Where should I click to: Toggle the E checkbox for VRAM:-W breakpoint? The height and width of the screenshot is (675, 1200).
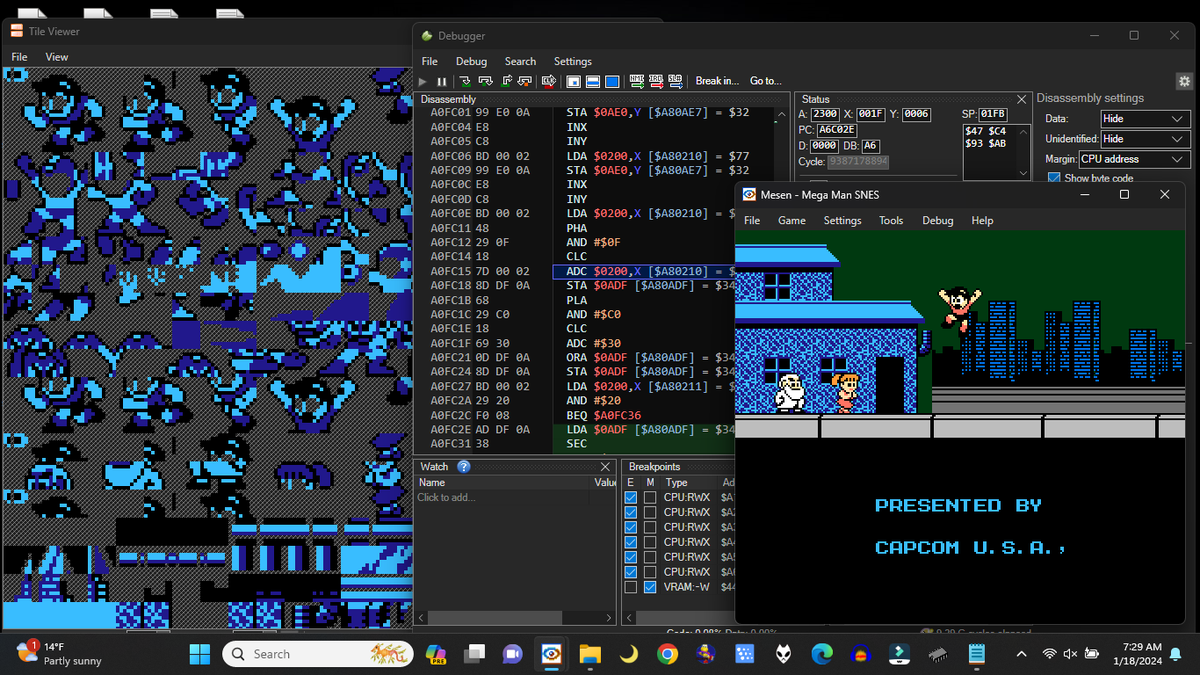(x=630, y=587)
